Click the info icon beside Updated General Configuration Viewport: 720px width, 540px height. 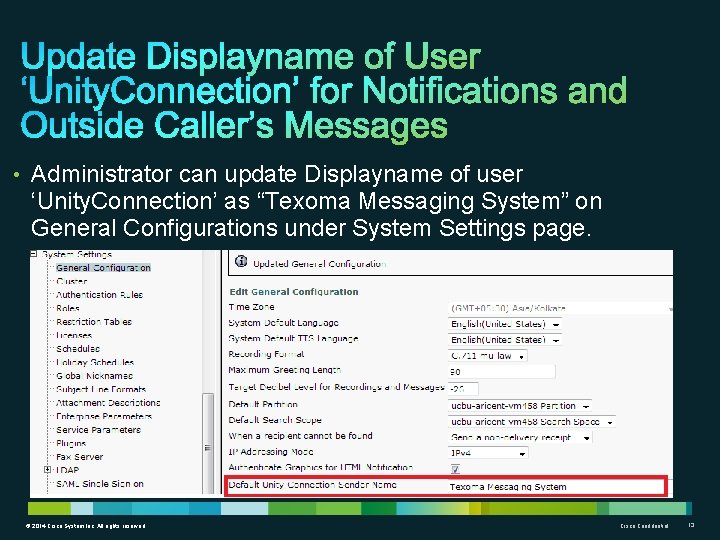pyautogui.click(x=241, y=261)
